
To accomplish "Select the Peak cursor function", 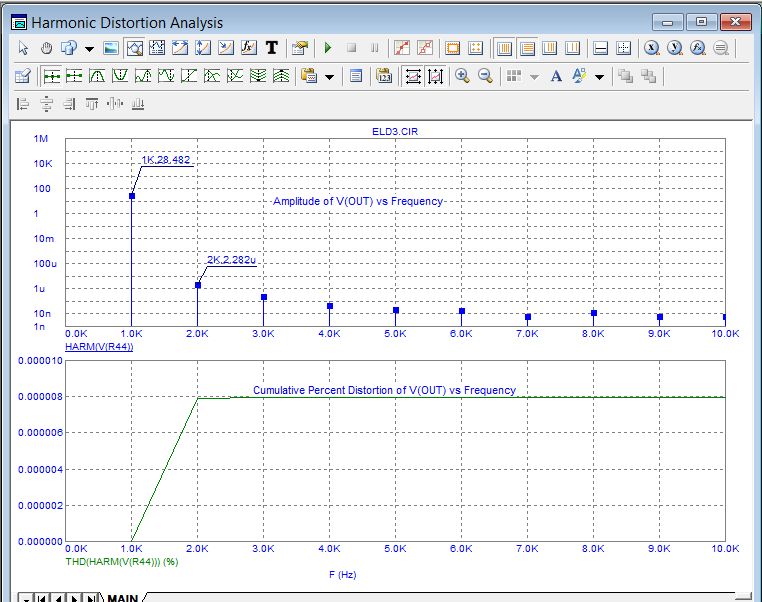I will point(97,76).
